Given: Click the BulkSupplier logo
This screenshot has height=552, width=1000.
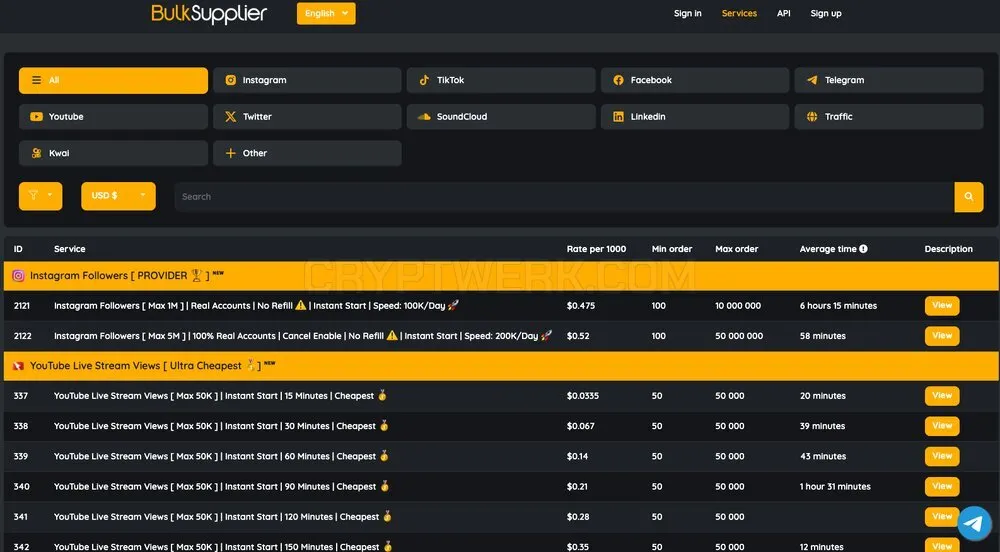Looking at the screenshot, I should pos(209,13).
